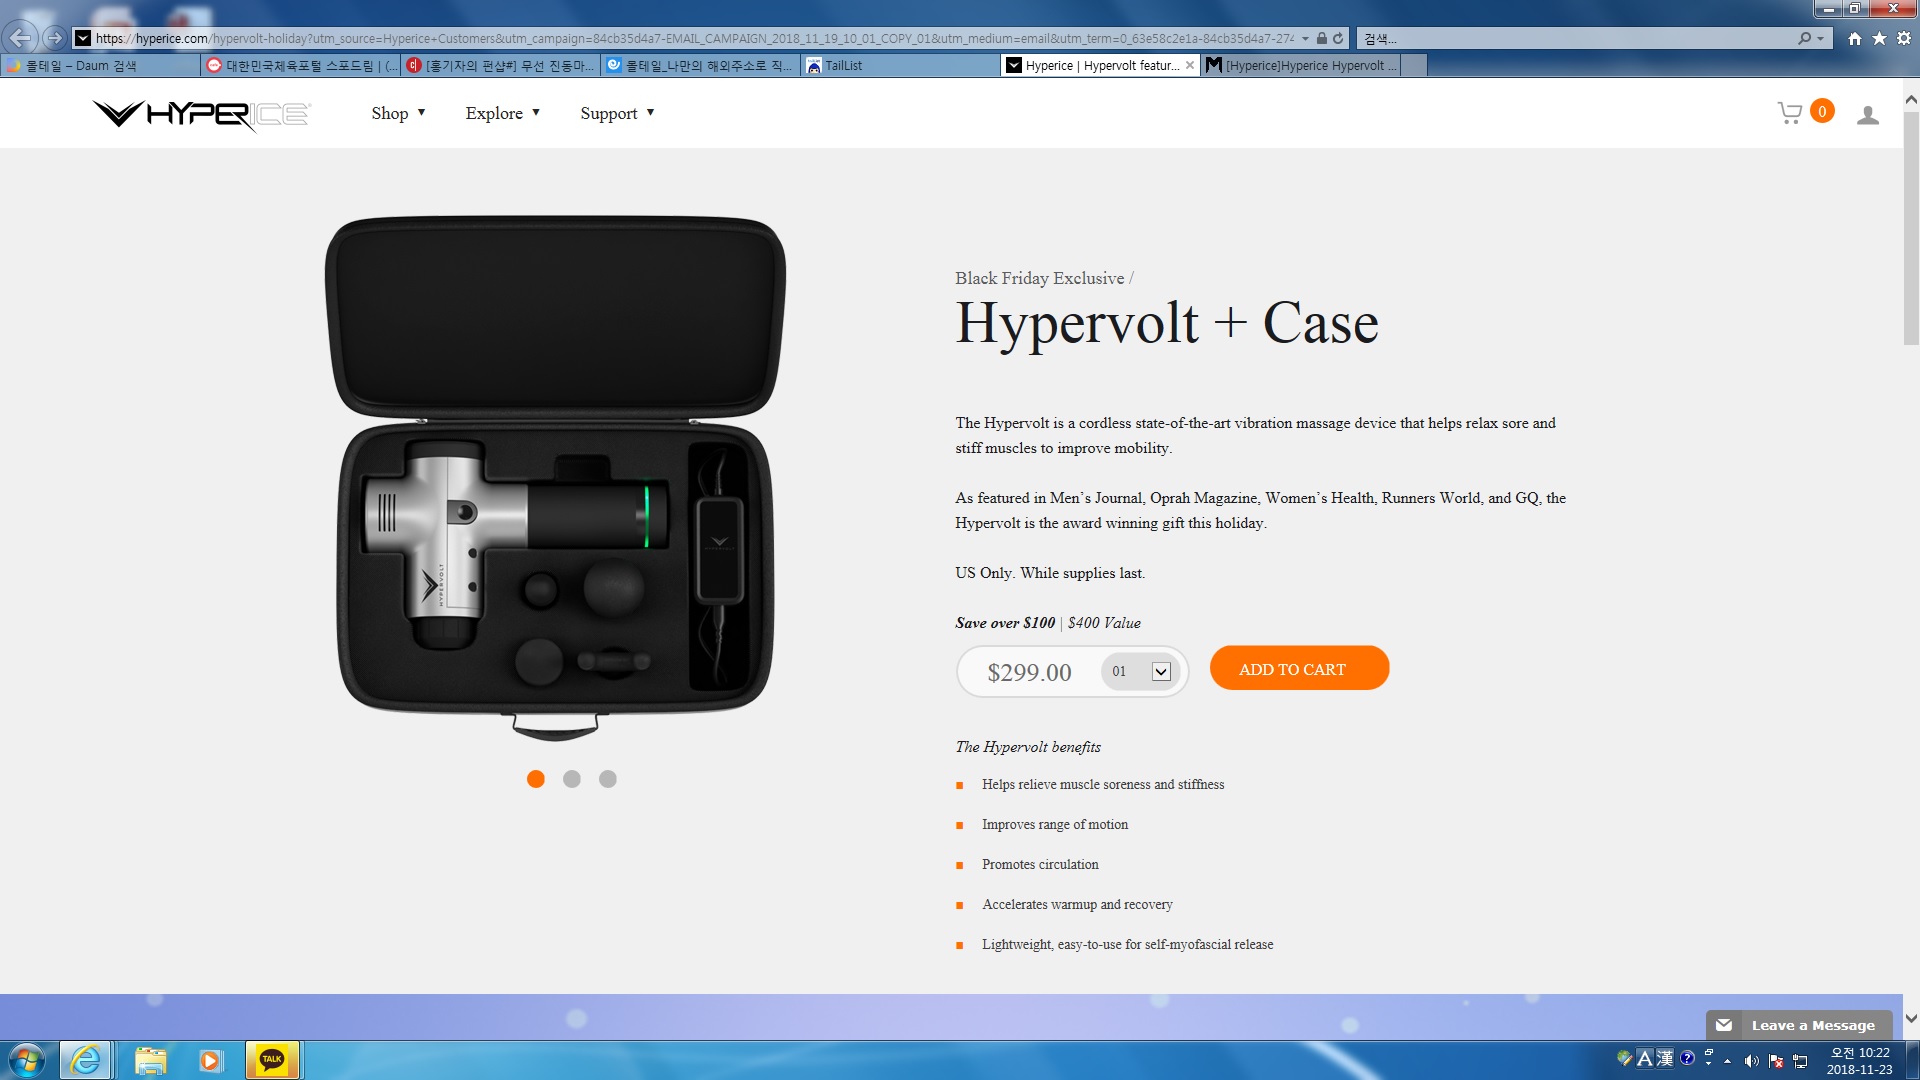Switch to the Daum search tab
The image size is (1920, 1080).
point(100,66)
